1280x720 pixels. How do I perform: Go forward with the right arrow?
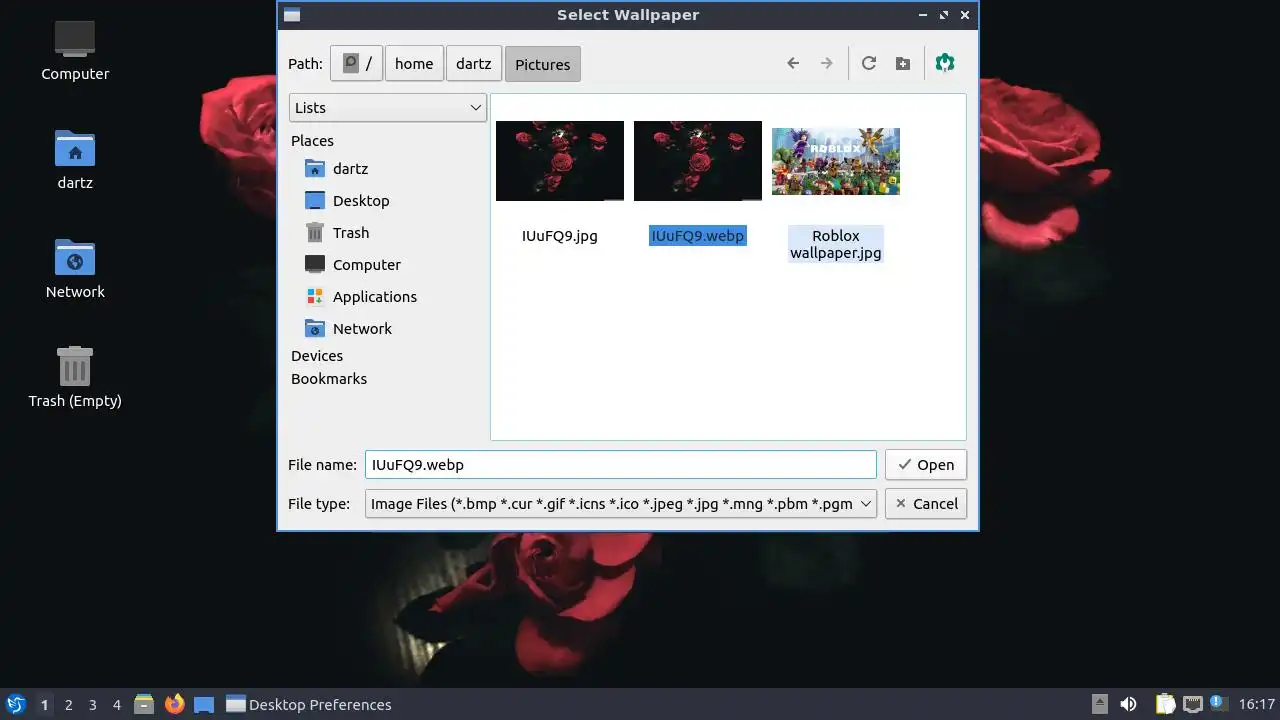(x=827, y=63)
